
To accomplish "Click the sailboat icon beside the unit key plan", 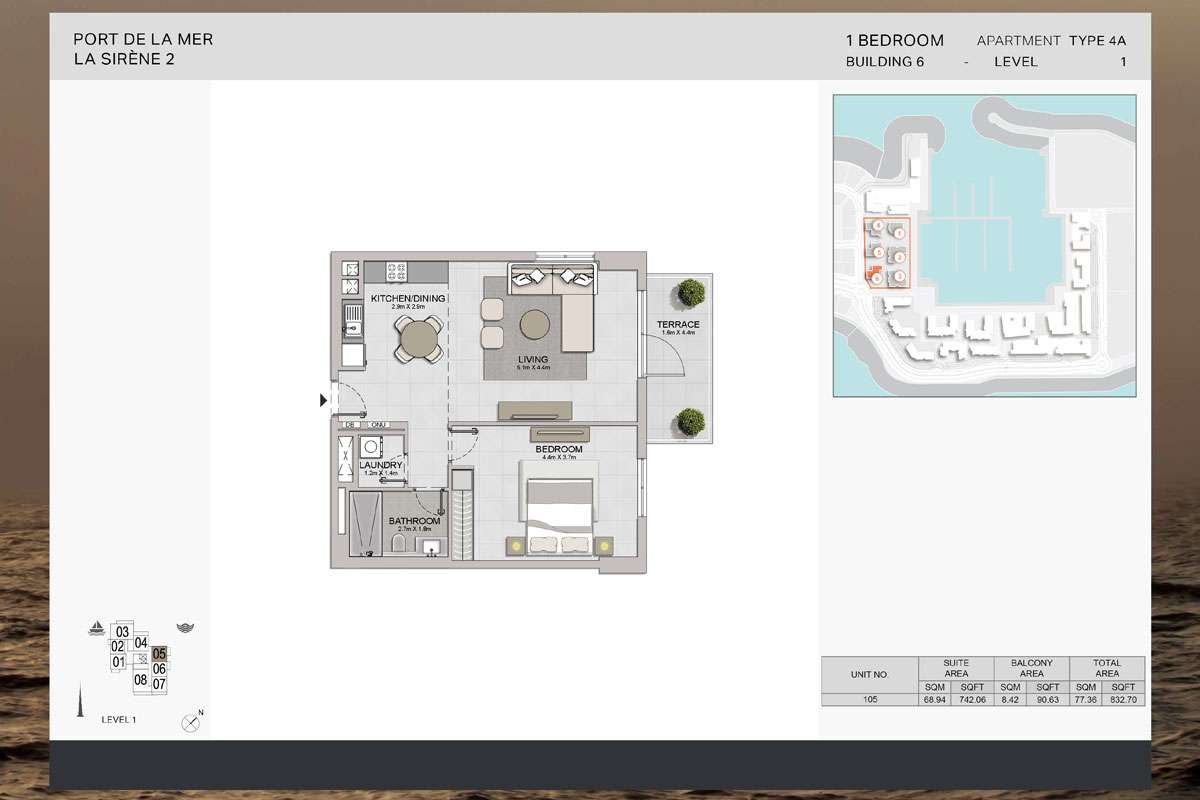I will (97, 628).
